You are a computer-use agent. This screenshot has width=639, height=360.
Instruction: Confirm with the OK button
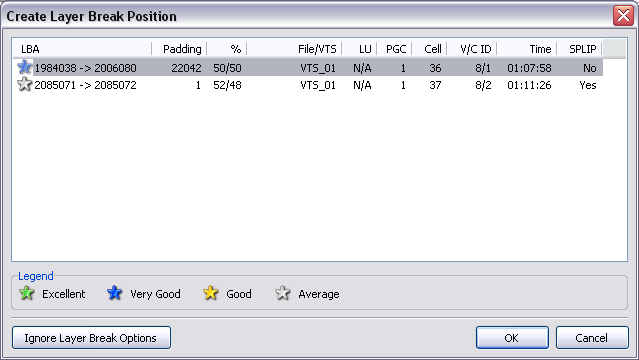click(512, 338)
